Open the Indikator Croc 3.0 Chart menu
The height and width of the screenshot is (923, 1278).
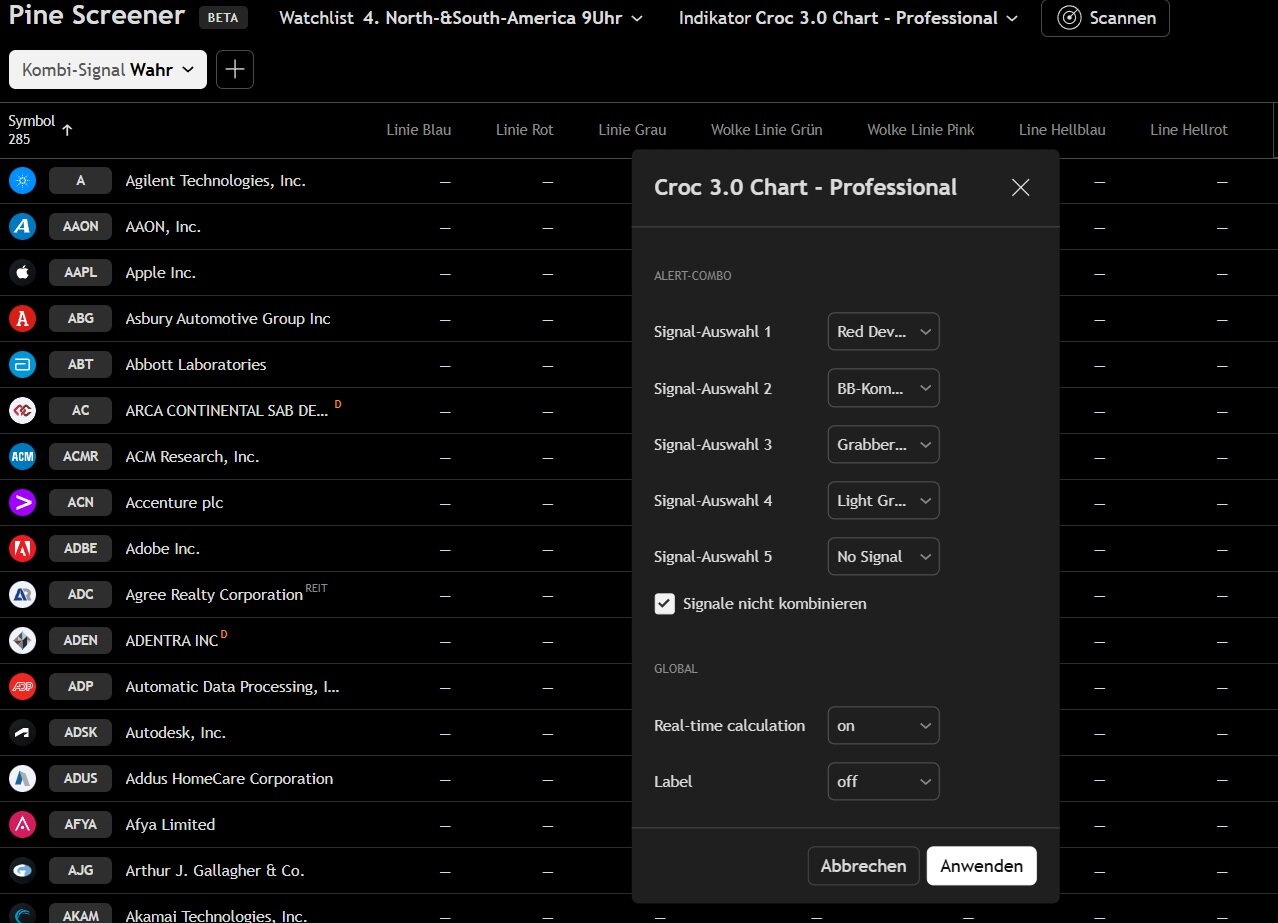848,18
